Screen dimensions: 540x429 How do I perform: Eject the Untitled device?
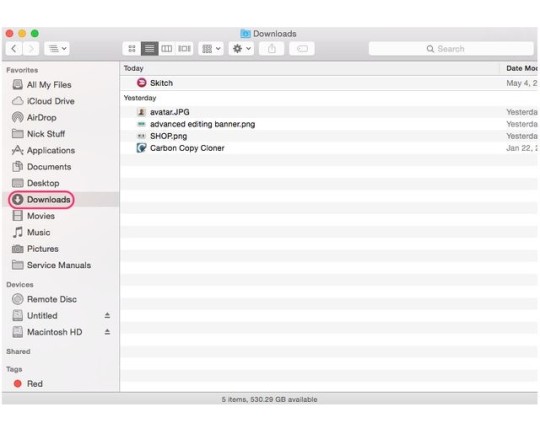[x=107, y=315]
